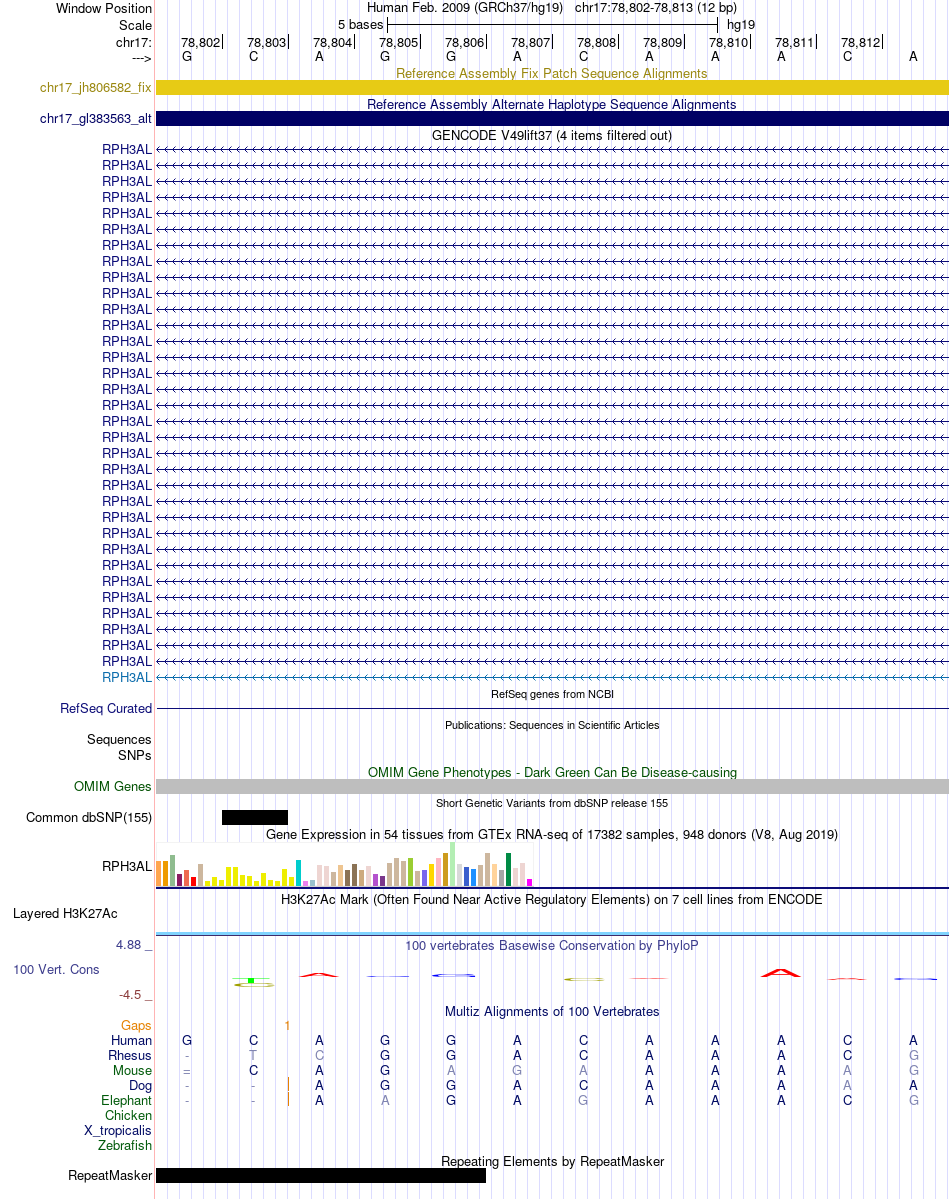Open the H3K27Ac Mark ENCODE track title

(x=551, y=900)
